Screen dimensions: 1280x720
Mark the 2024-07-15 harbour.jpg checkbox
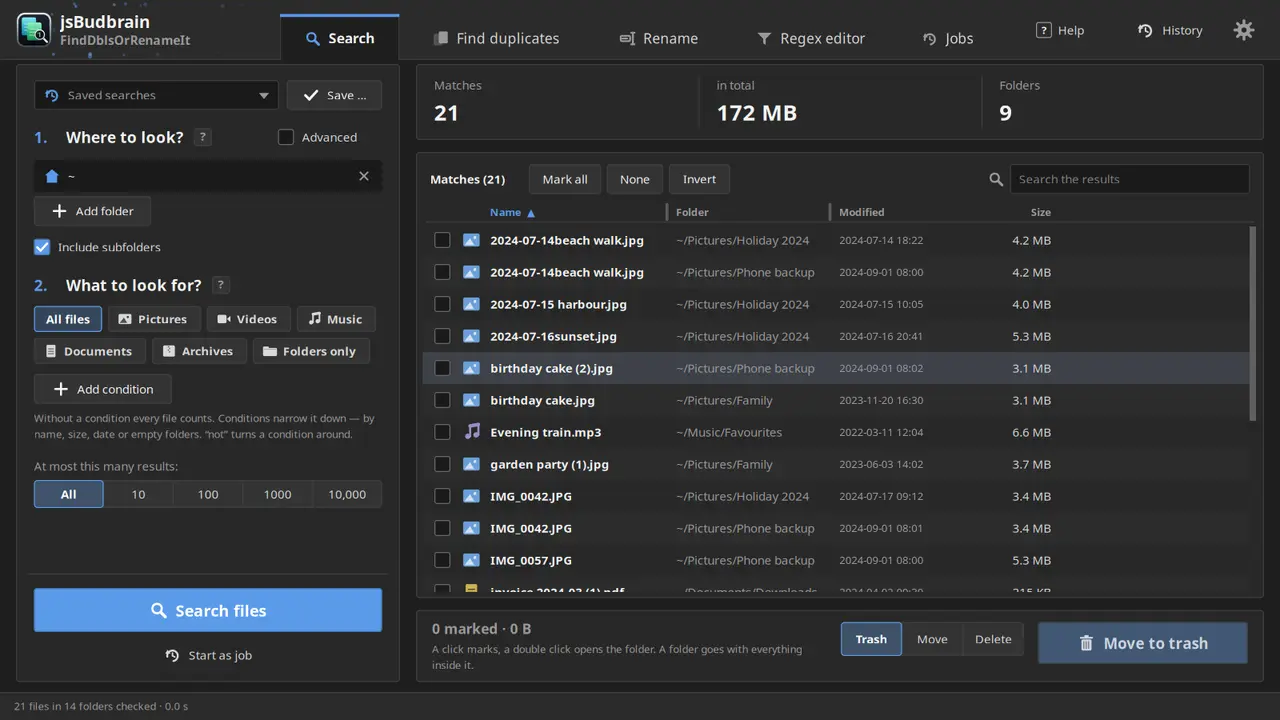(442, 304)
